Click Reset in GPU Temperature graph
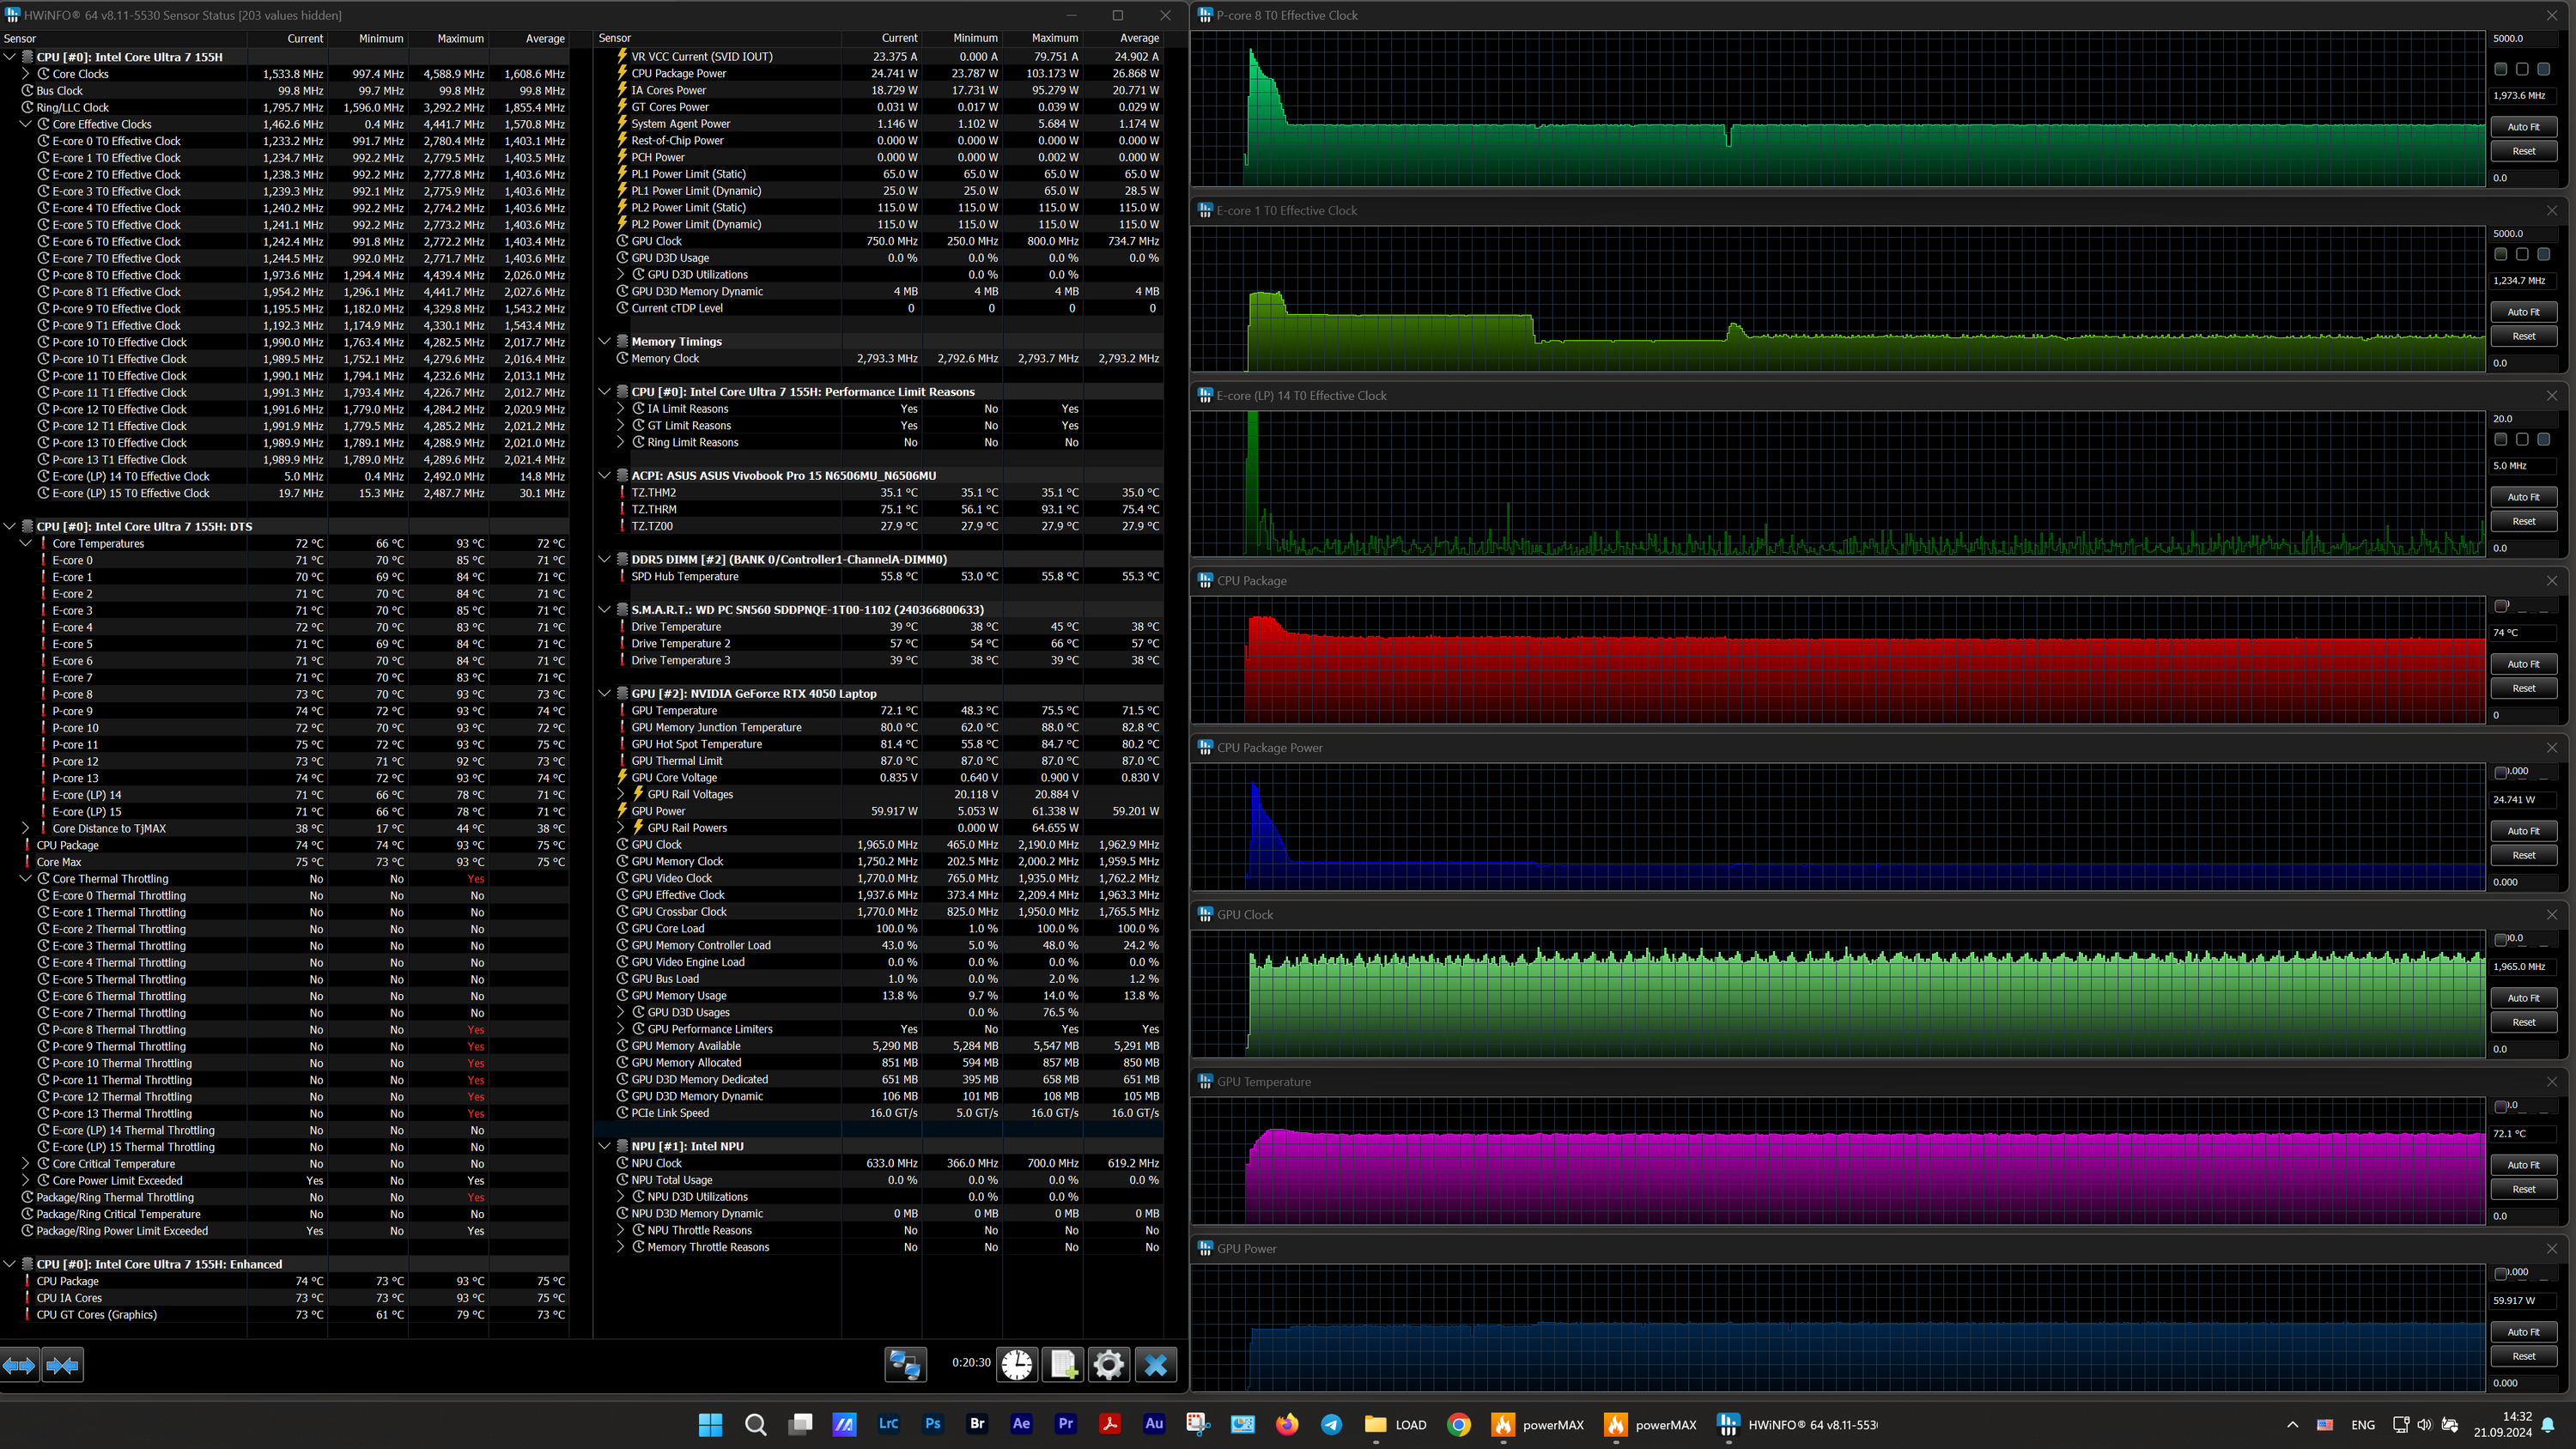This screenshot has height=1449, width=2576. [x=2523, y=1189]
